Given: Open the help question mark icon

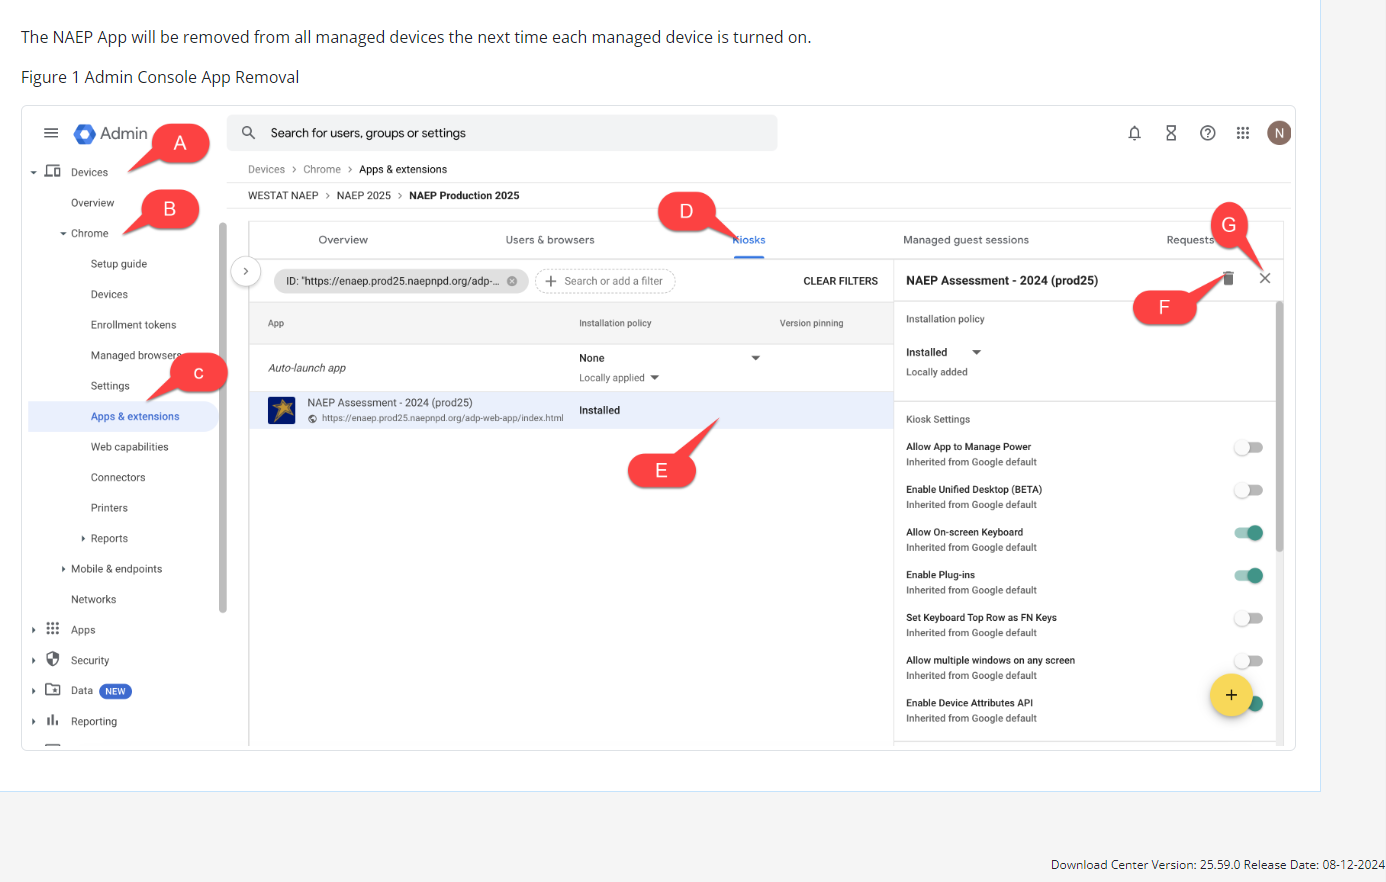Looking at the screenshot, I should tap(1208, 133).
